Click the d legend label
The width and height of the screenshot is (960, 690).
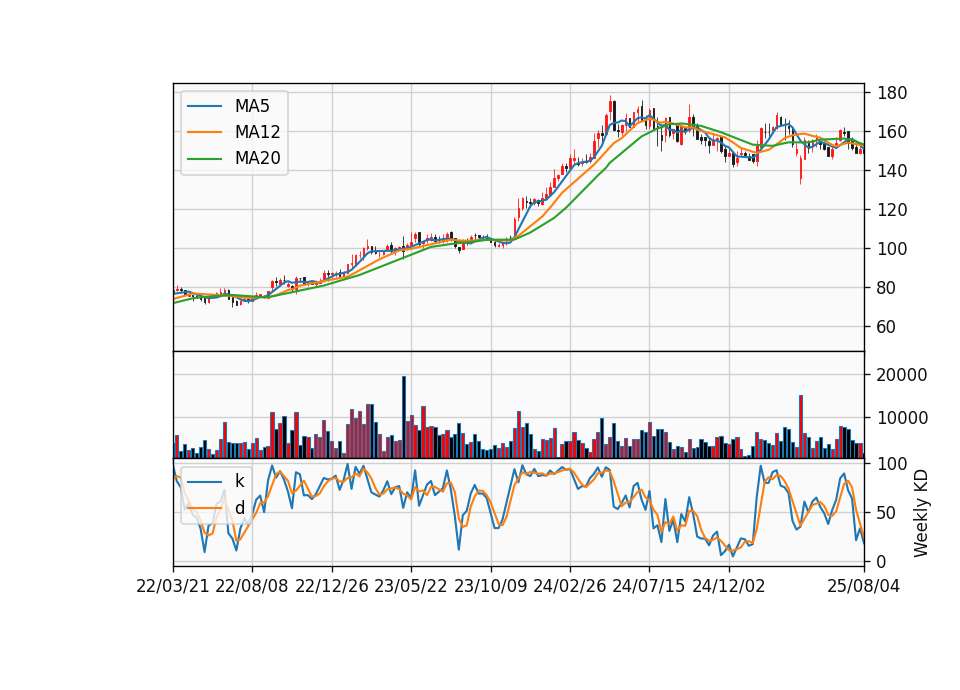(239, 508)
